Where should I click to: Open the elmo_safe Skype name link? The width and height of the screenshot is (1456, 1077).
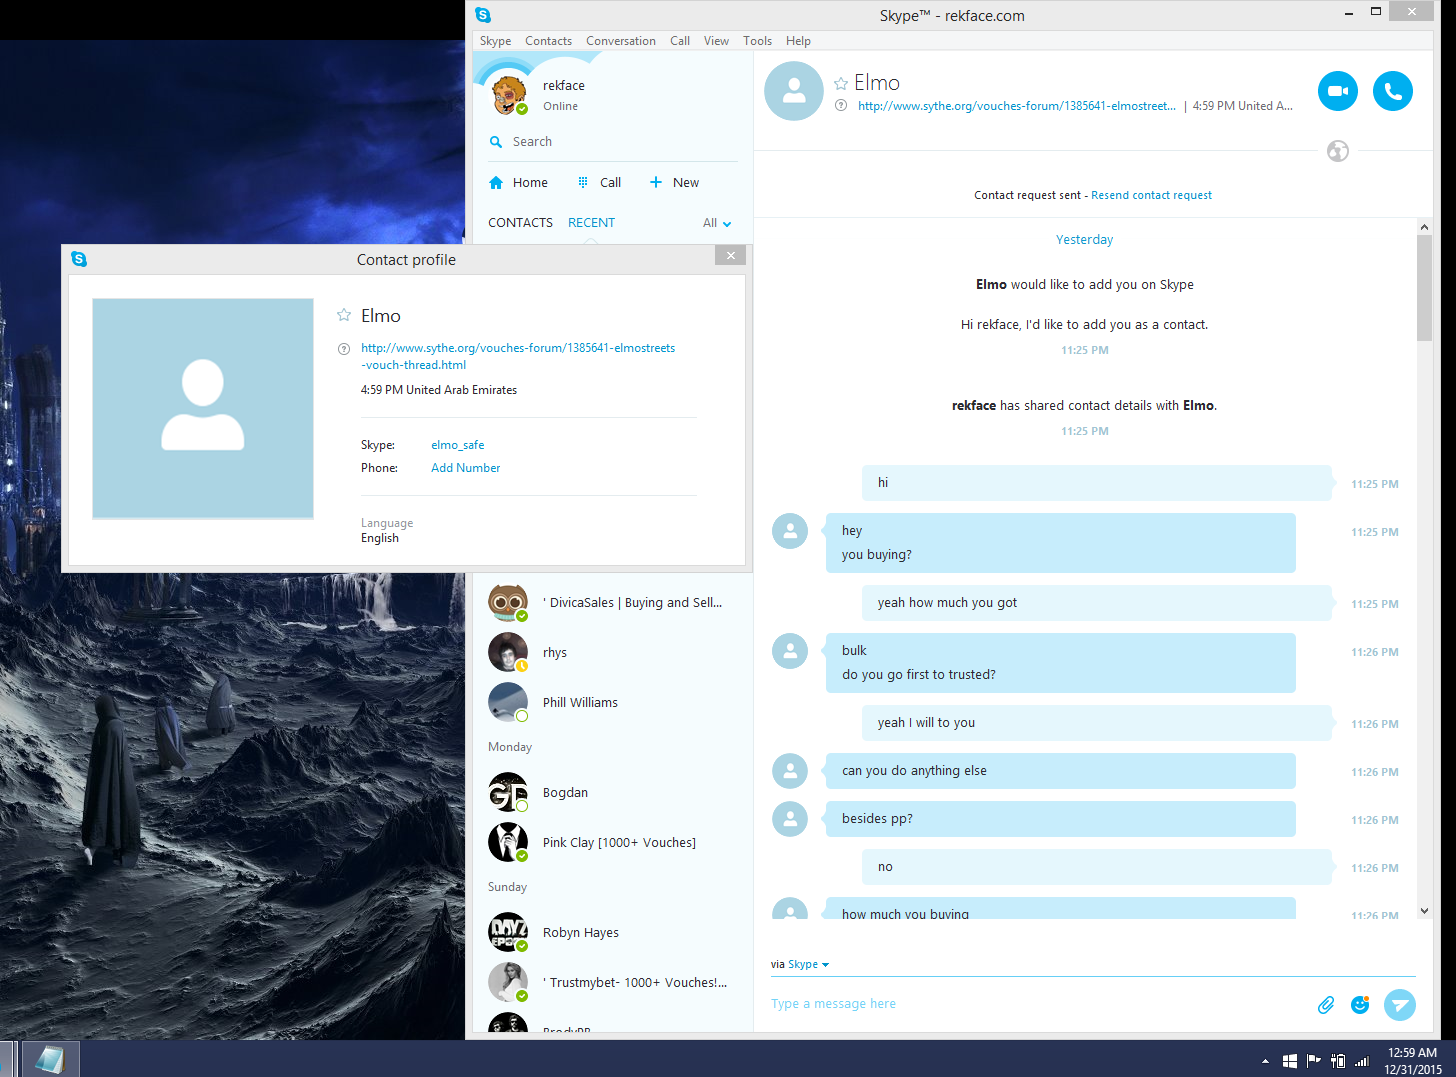(457, 445)
